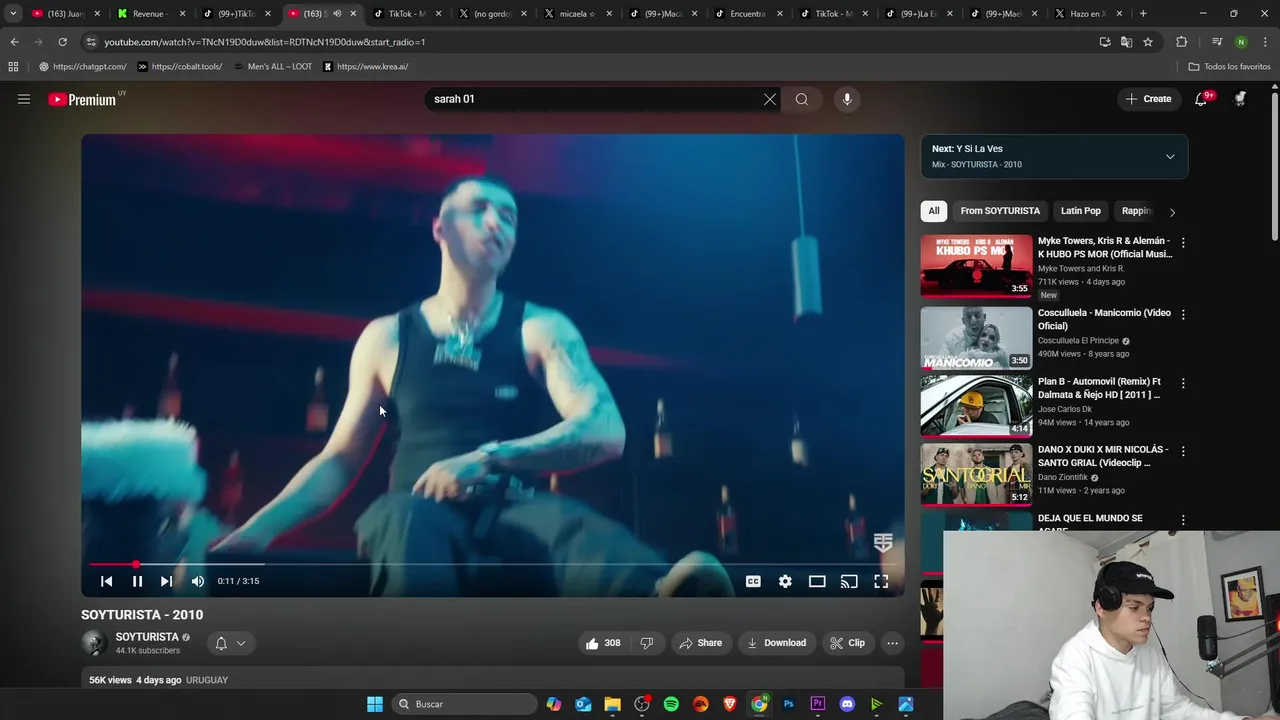Run search with the magnifier button

pyautogui.click(x=802, y=99)
